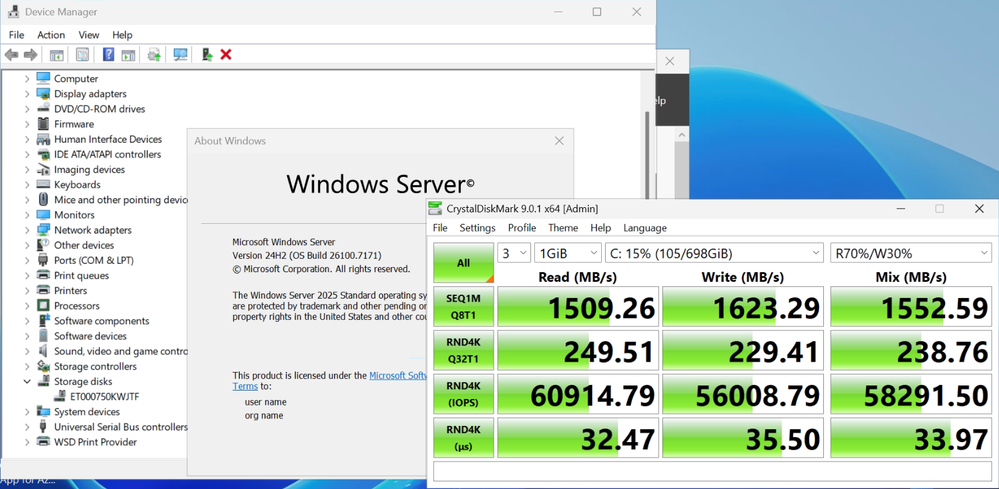Click the Universal Serial Bus controllers icon
Screen dimensions: 999x489
tap(43, 427)
